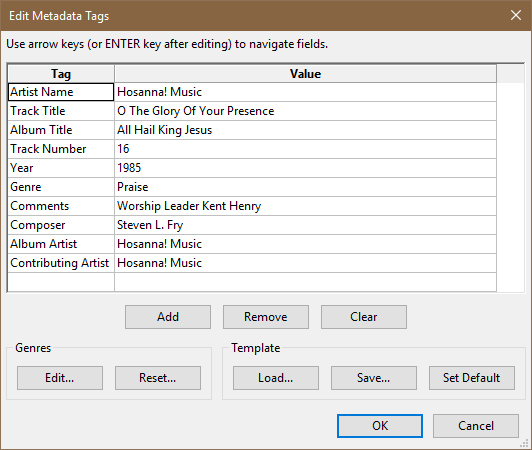Select the Album Artist tag cell
The width and height of the screenshot is (532, 450).
coord(61,244)
